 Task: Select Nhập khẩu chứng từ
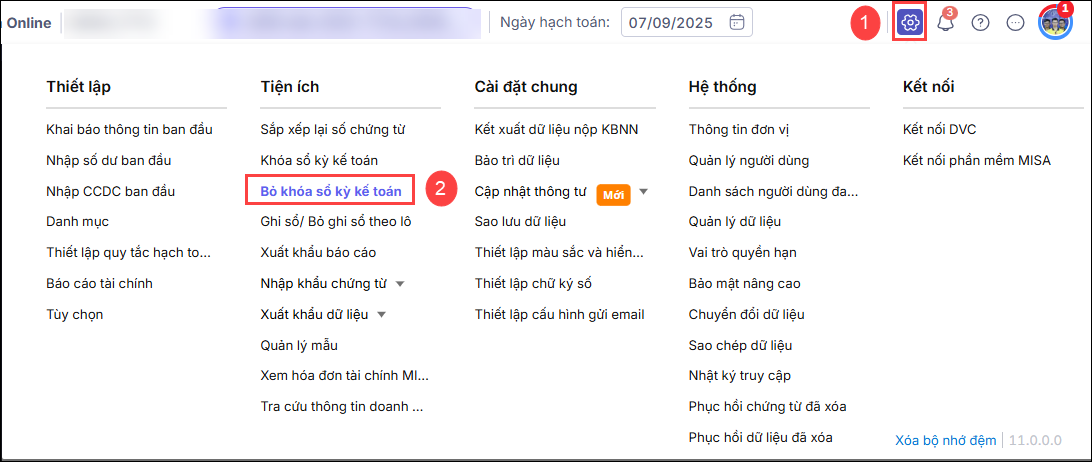323,284
